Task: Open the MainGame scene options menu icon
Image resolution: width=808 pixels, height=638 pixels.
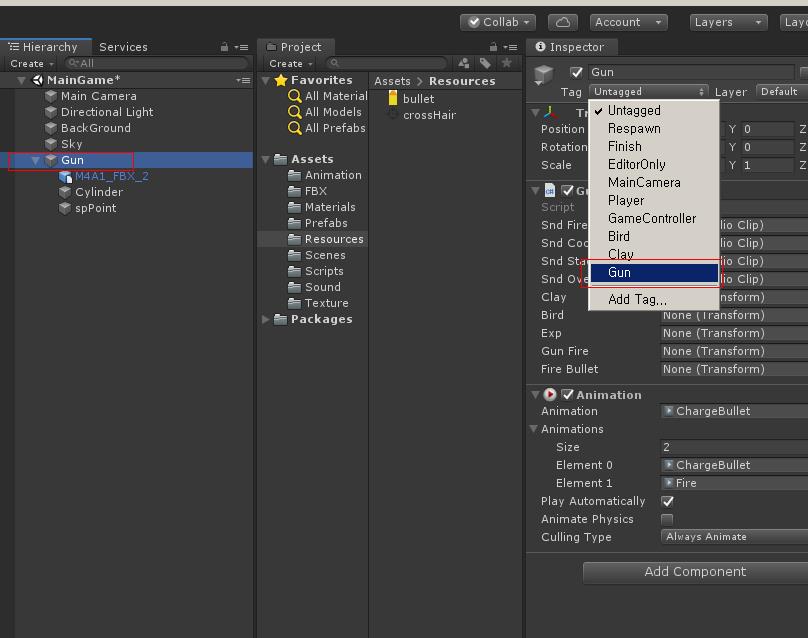Action: tap(243, 80)
